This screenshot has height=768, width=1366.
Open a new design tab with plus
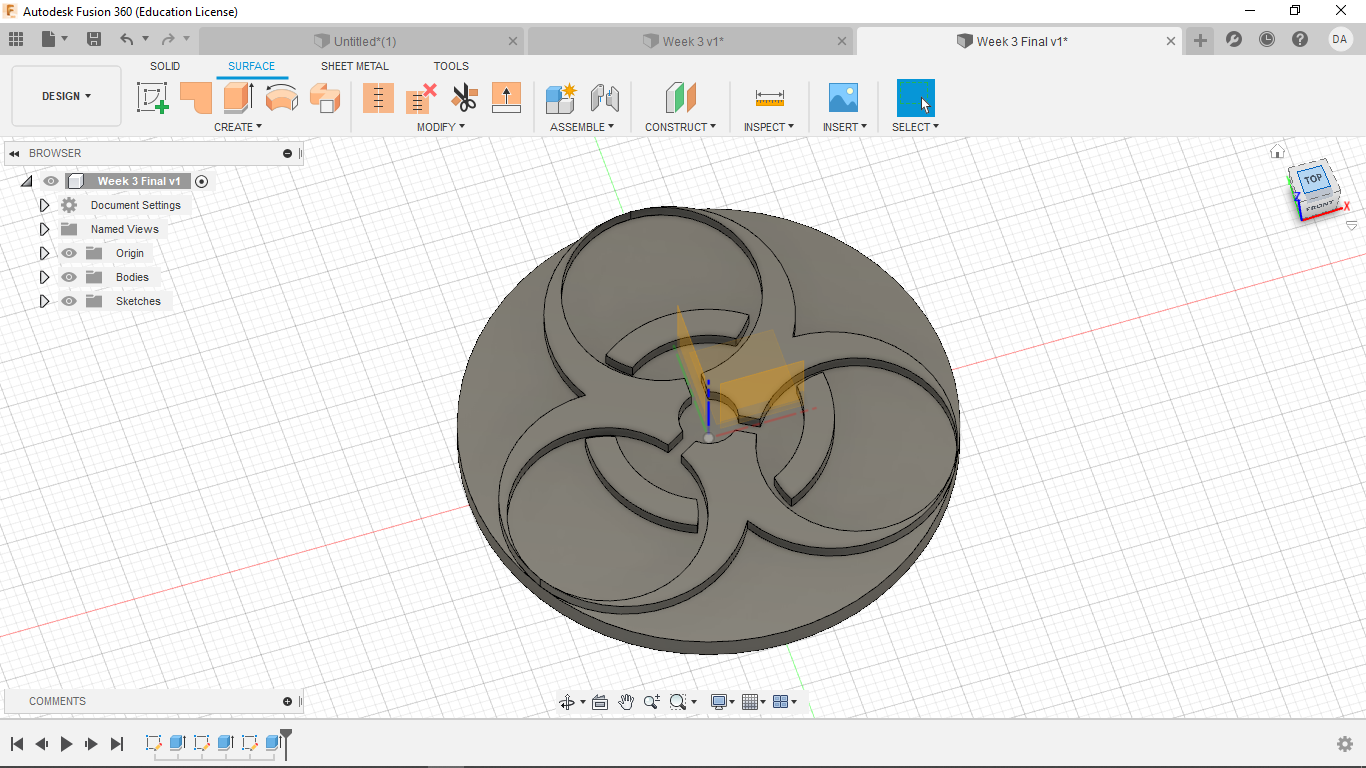1200,41
